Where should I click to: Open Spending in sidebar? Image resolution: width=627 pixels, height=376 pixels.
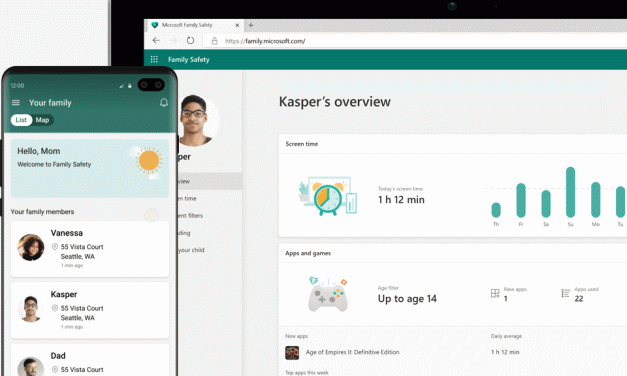tap(184, 233)
